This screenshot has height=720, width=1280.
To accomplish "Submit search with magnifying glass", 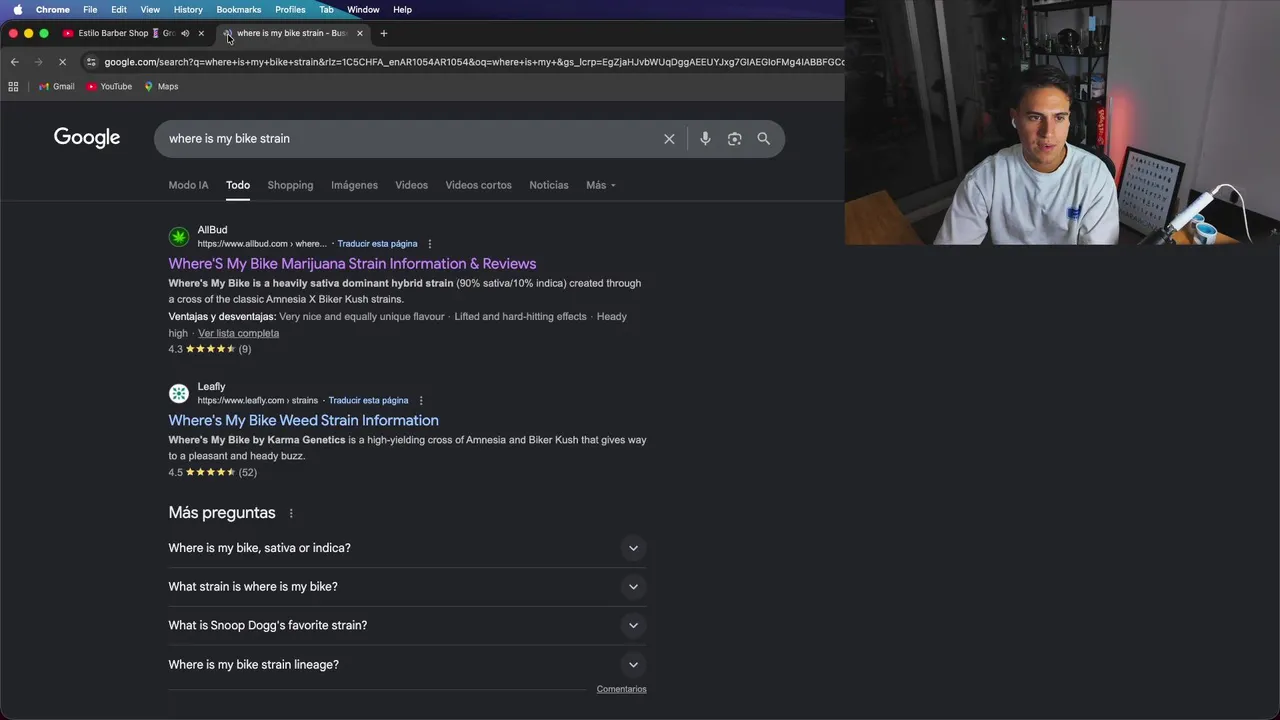I will pos(764,139).
